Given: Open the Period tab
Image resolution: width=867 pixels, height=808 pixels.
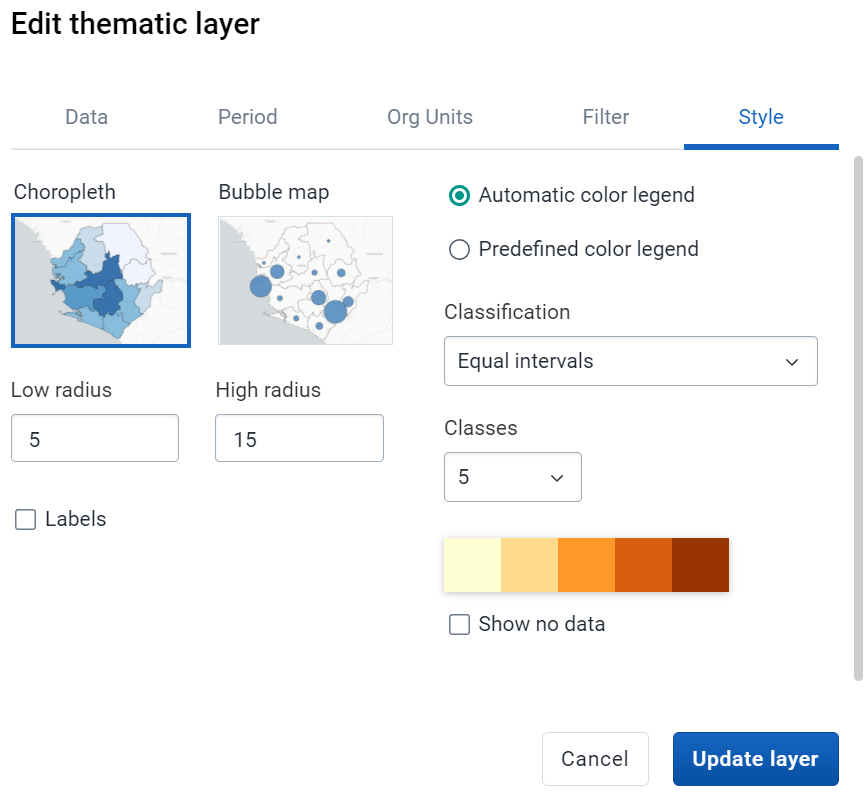Looking at the screenshot, I should click(248, 117).
